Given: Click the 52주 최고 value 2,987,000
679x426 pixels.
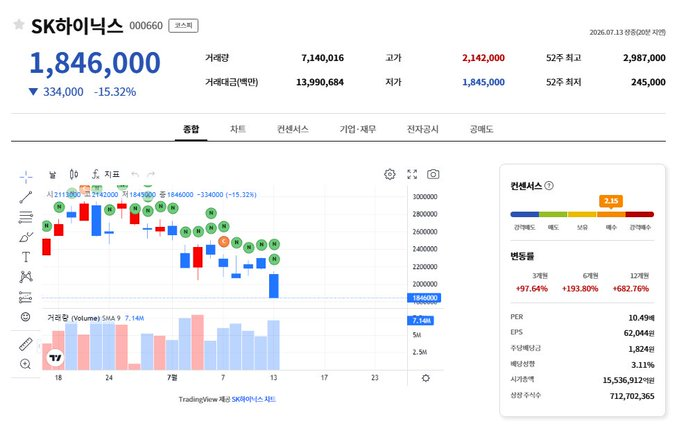Looking at the screenshot, I should pyautogui.click(x=644, y=58).
